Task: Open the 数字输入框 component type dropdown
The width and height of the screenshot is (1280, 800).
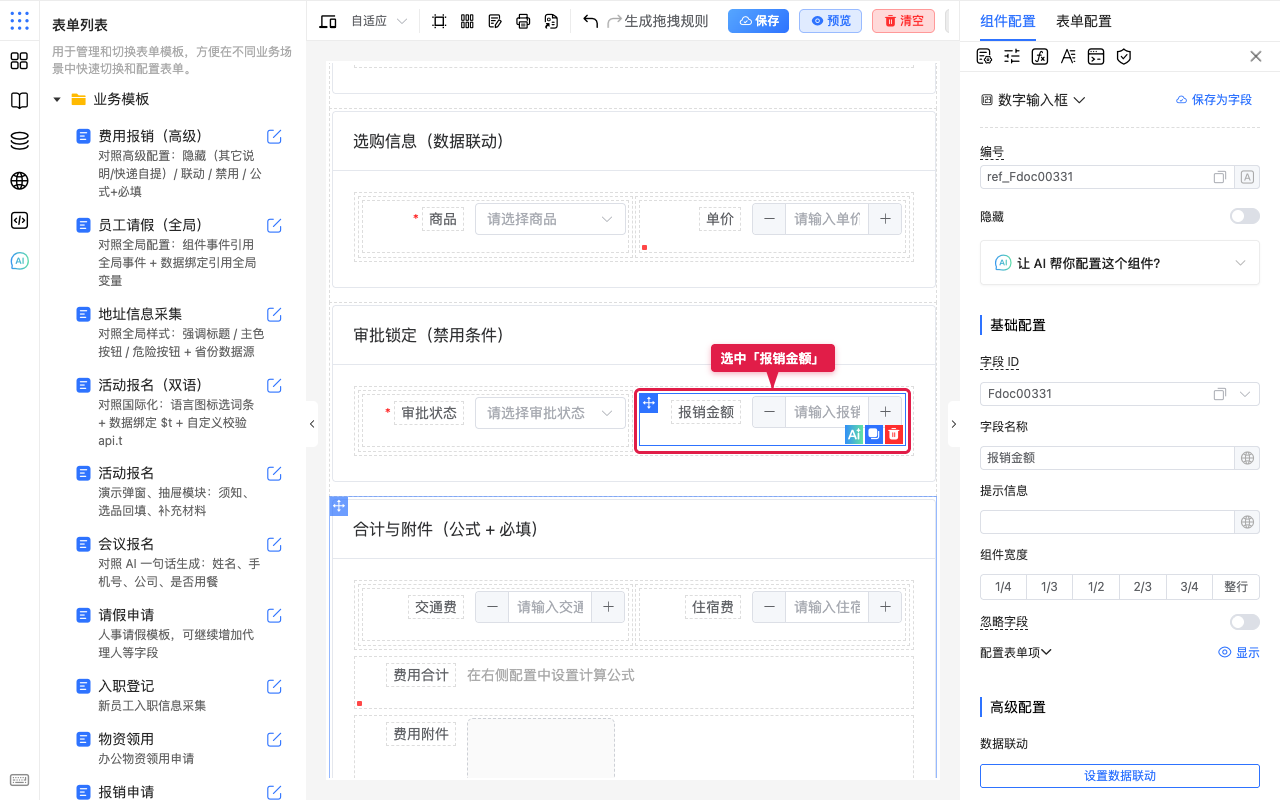Action: coord(1033,100)
